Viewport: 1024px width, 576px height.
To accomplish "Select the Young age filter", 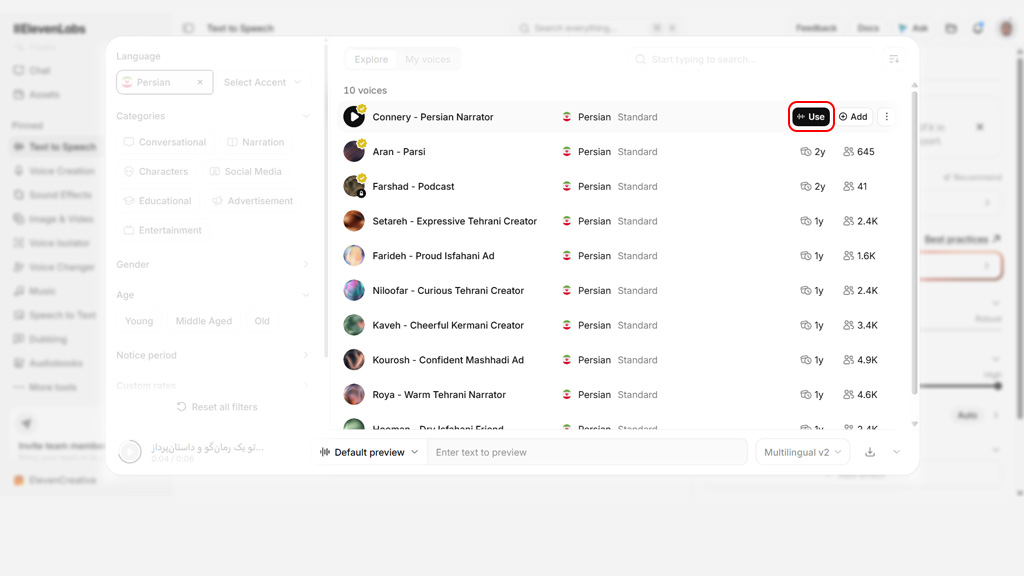I will pos(139,321).
